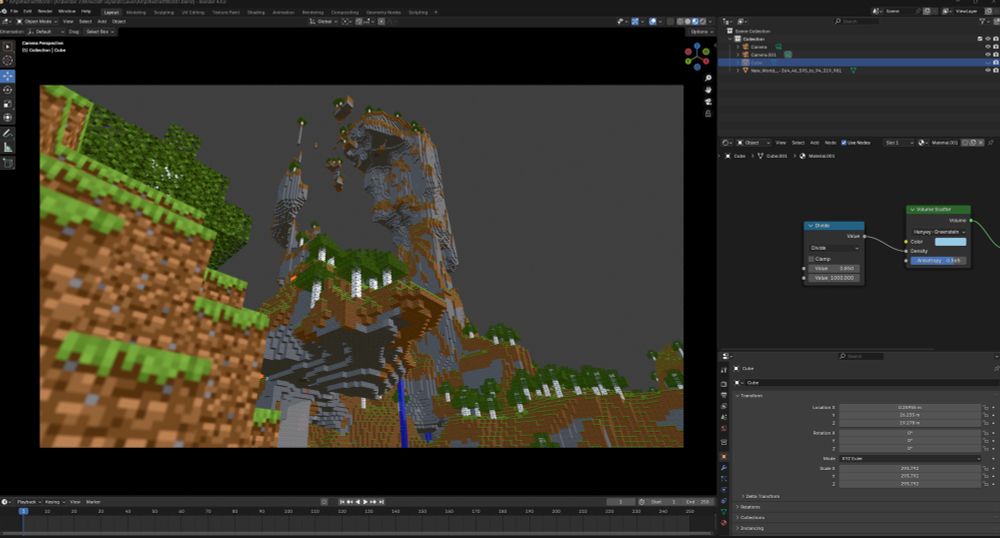Viewport: 1000px width, 538px height.
Task: Open the XYZ Euler rotation mode dropdown
Action: [x=910, y=458]
